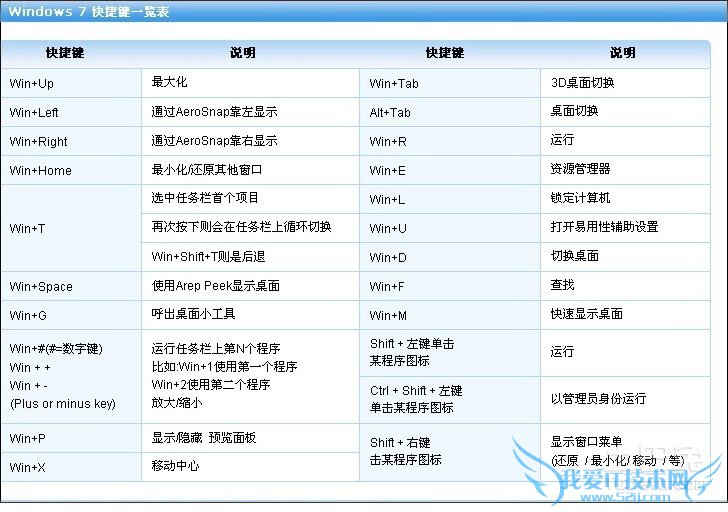The height and width of the screenshot is (512, 728).
Task: Click "使用Arep Peek显示桌面" description
Action: click(215, 285)
